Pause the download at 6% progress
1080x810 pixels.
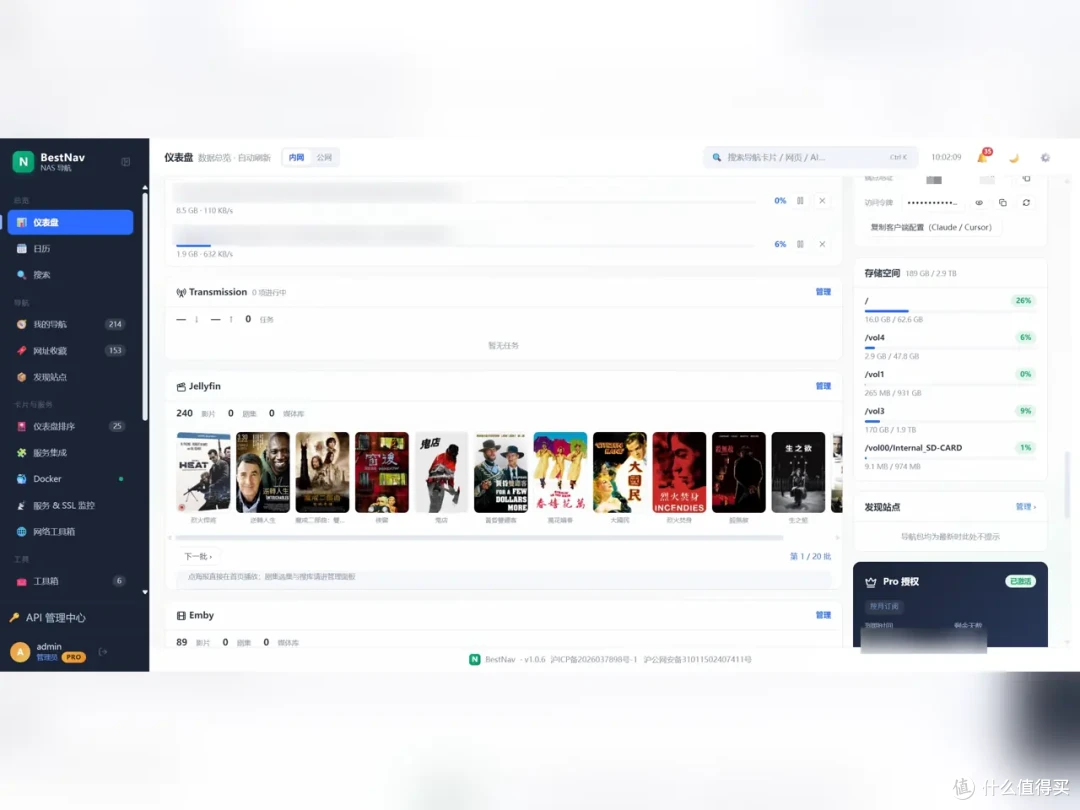pyautogui.click(x=800, y=245)
